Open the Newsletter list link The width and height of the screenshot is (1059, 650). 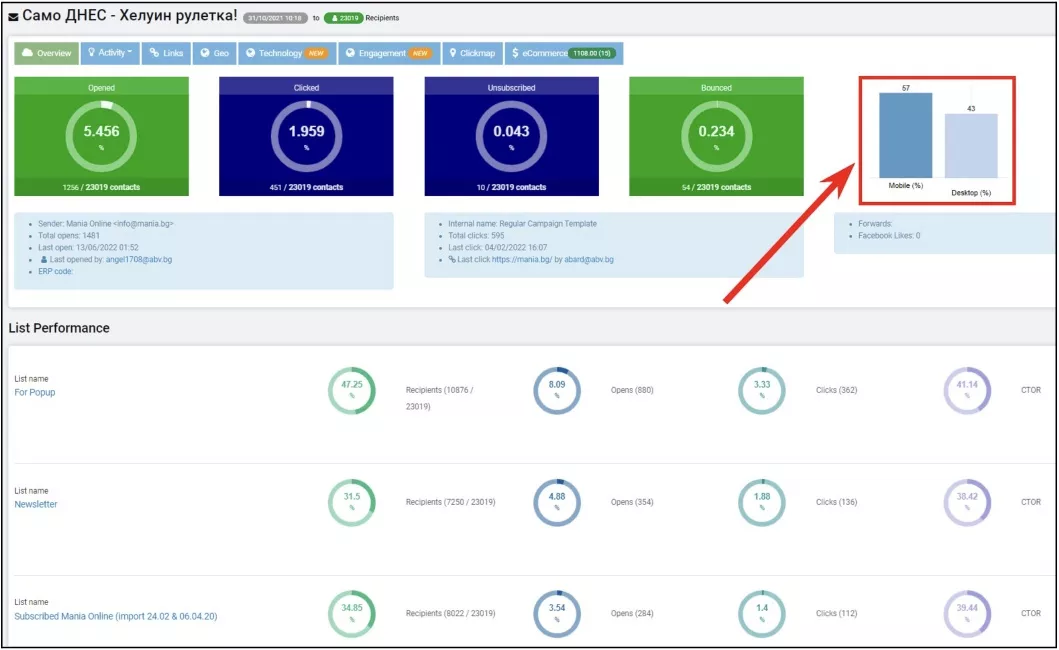[x=36, y=505]
